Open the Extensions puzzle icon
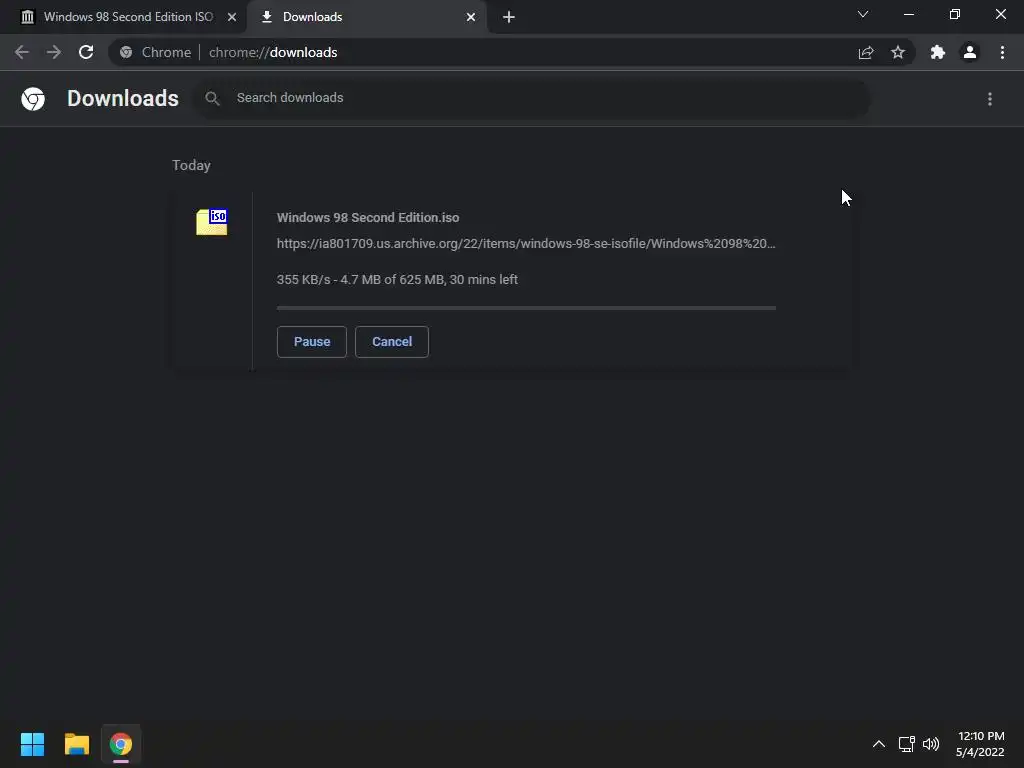This screenshot has height=768, width=1024. (x=938, y=52)
